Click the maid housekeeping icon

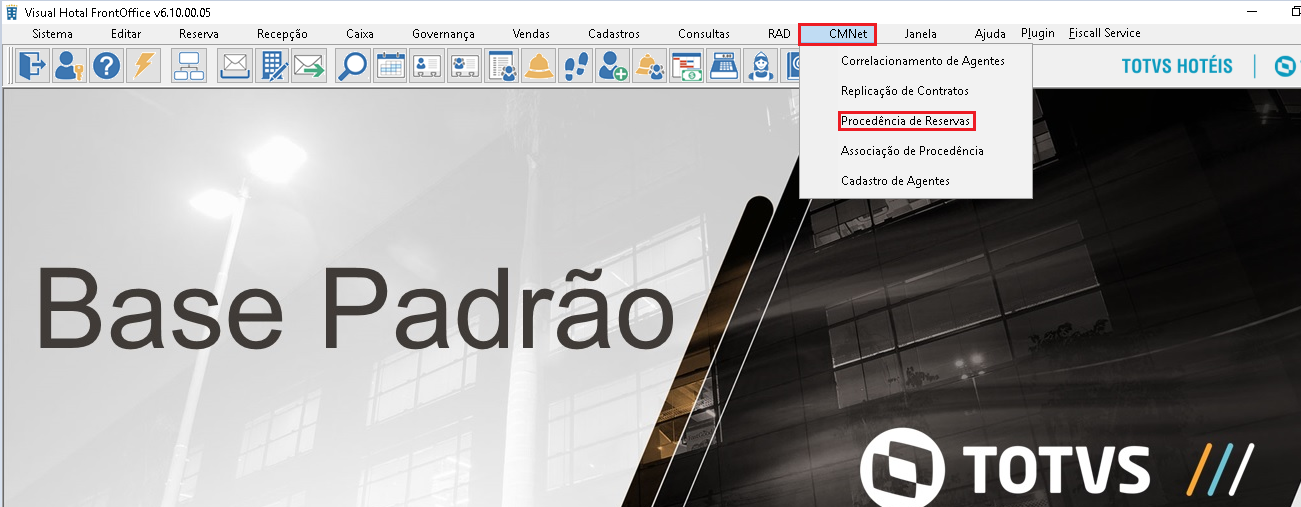click(x=761, y=67)
